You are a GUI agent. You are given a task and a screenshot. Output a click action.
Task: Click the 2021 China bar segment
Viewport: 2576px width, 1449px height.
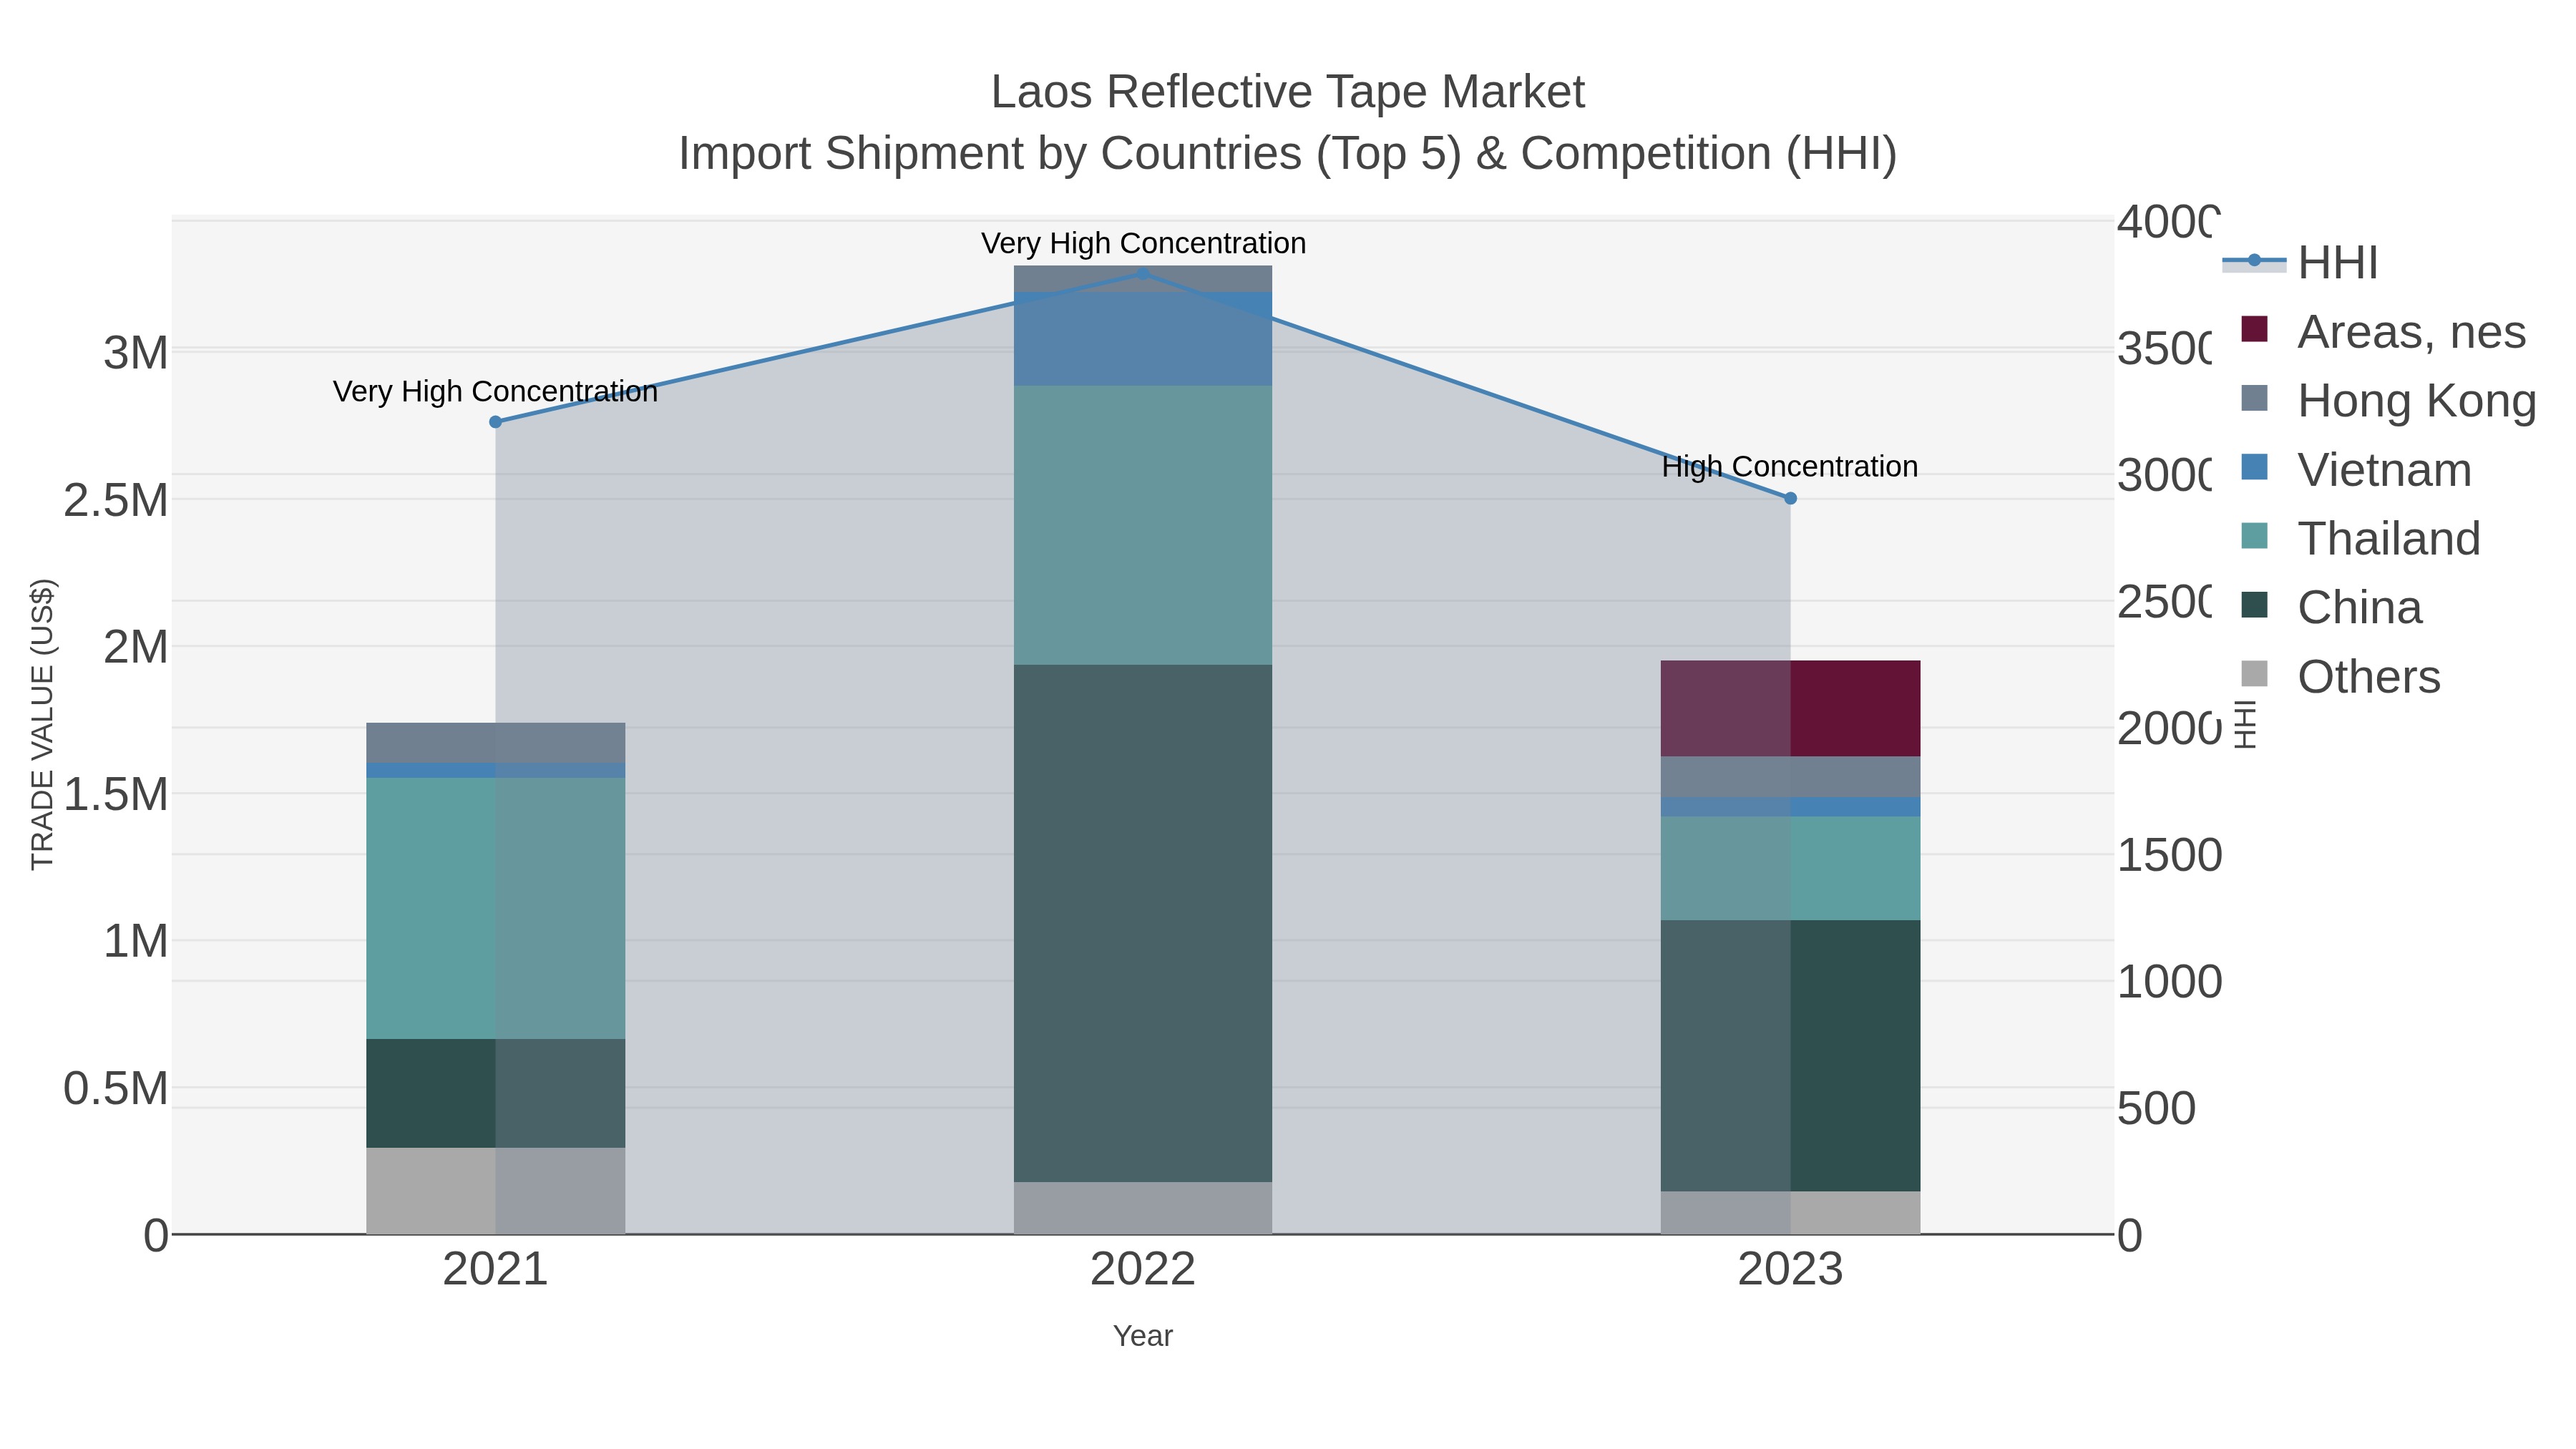tap(495, 1093)
